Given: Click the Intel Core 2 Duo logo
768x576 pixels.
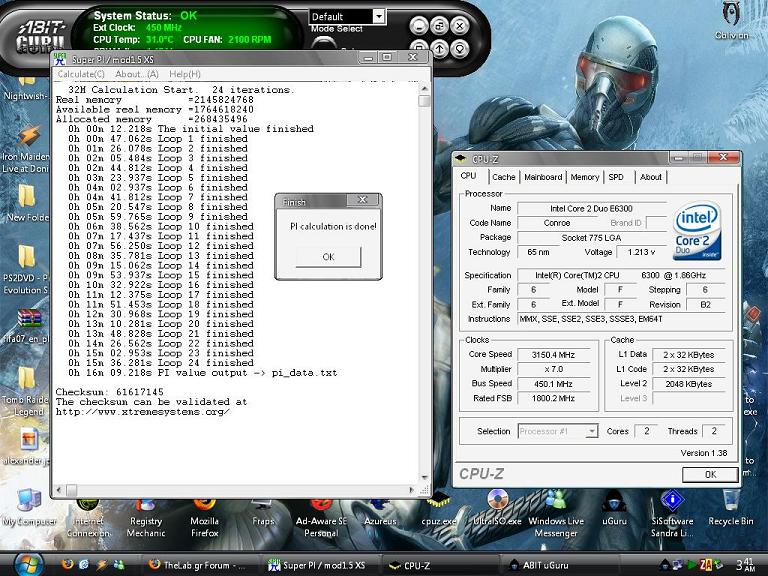Looking at the screenshot, I should 696,231.
